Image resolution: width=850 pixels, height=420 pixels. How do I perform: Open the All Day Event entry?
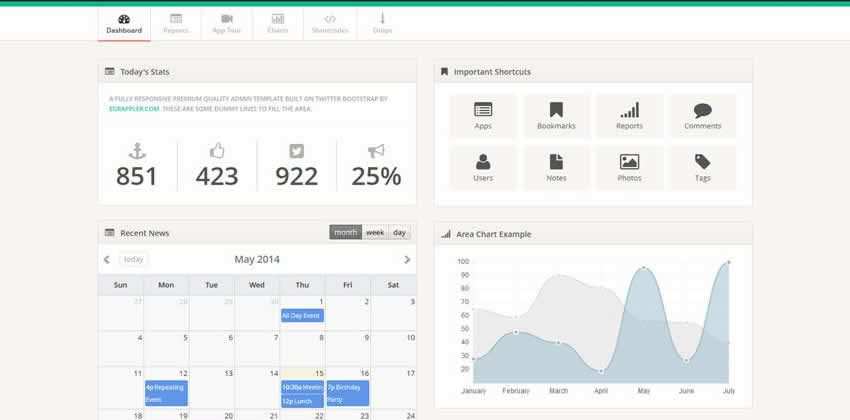302,315
